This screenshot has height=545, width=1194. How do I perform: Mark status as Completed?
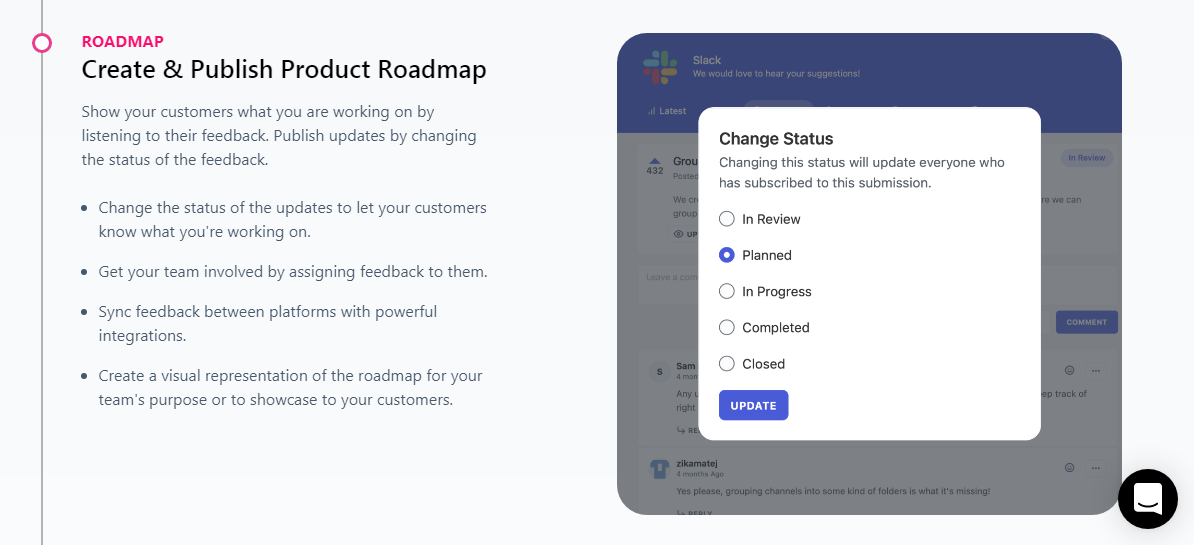727,327
